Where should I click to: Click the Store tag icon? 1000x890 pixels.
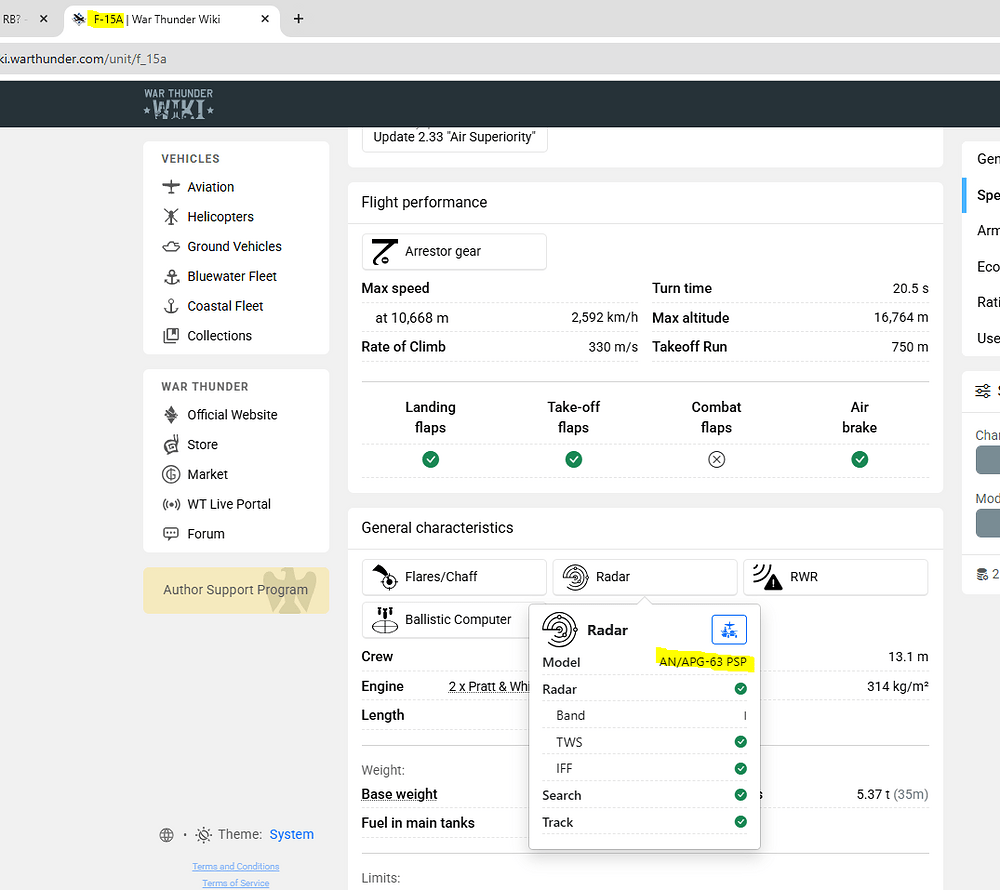pyautogui.click(x=171, y=445)
